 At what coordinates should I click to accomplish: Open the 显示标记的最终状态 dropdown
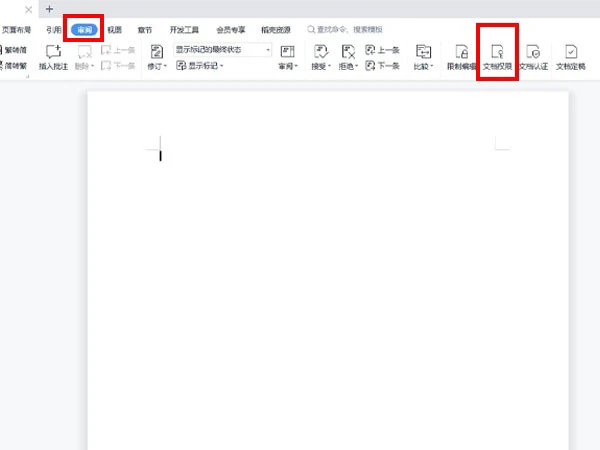[x=222, y=50]
